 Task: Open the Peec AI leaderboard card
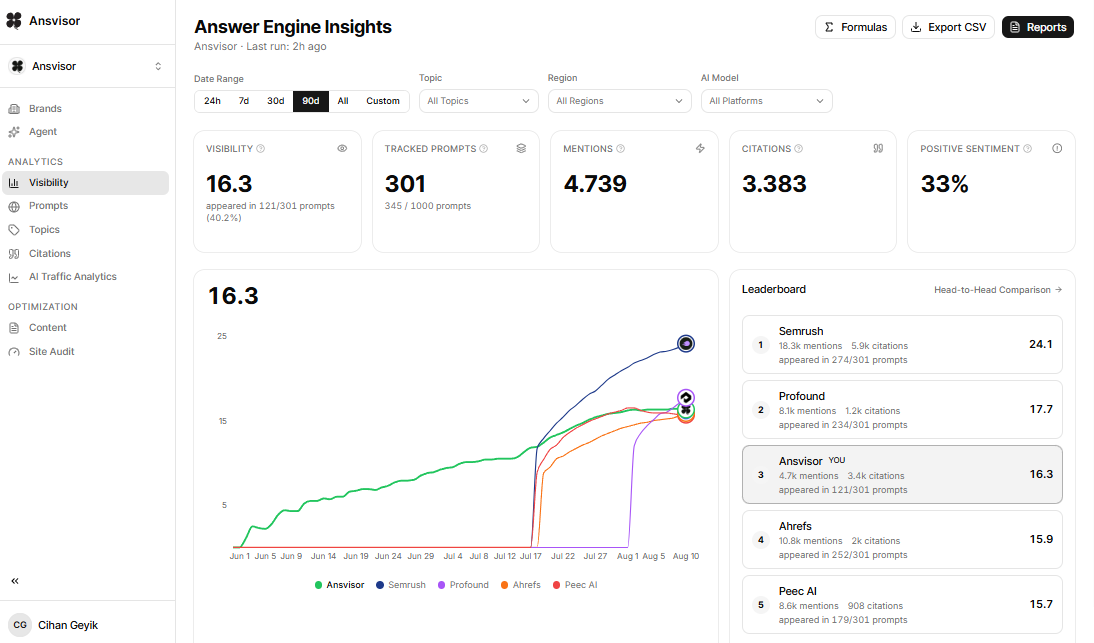click(902, 605)
